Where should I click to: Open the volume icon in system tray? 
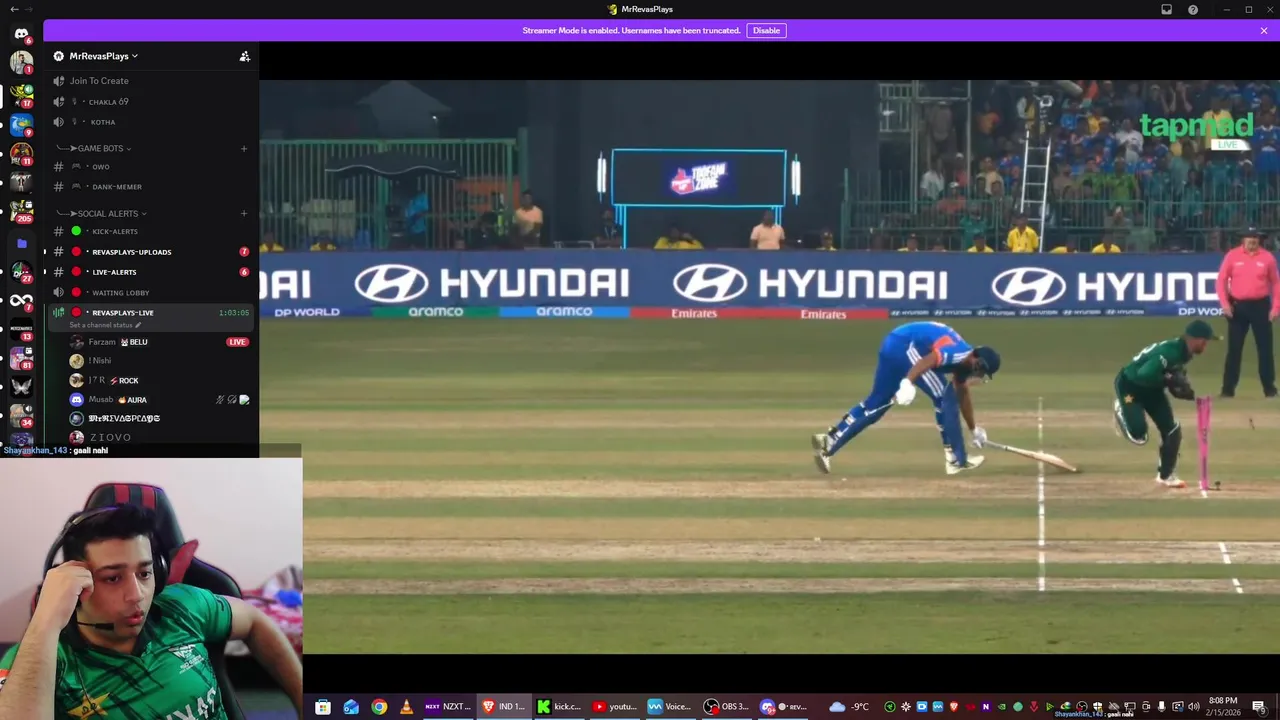tap(1194, 707)
